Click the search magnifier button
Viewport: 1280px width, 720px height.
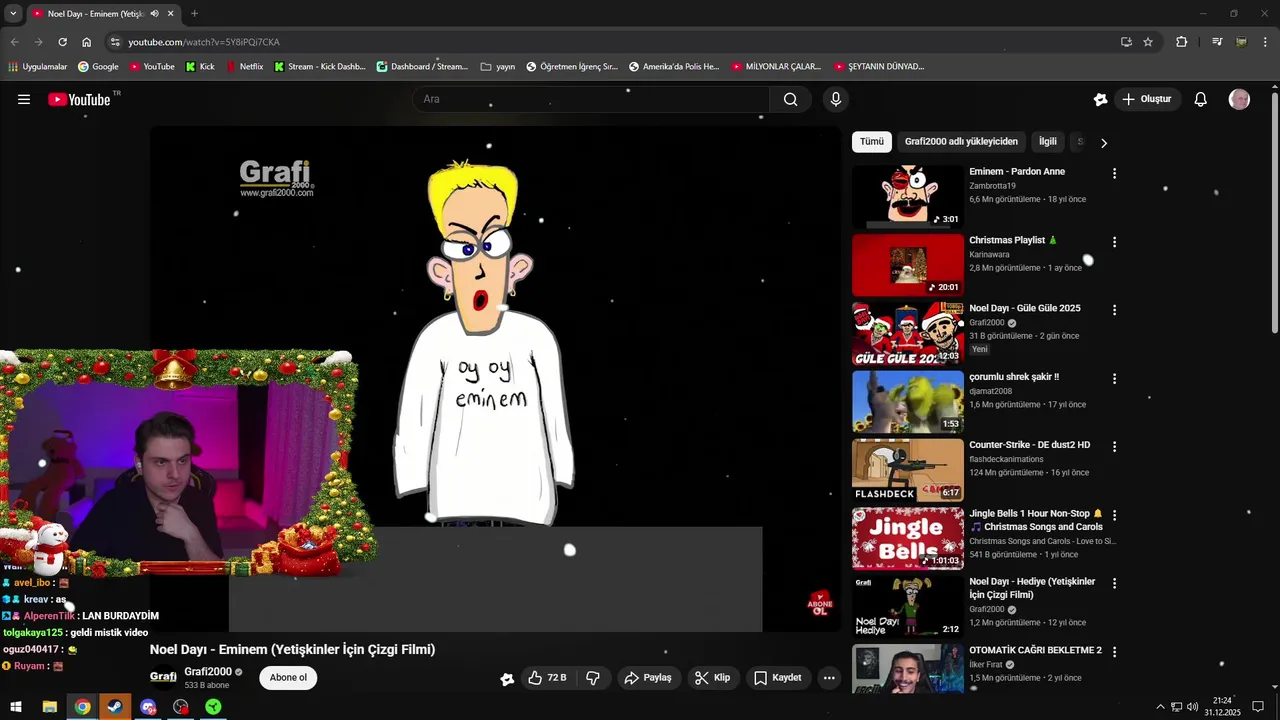pos(790,99)
